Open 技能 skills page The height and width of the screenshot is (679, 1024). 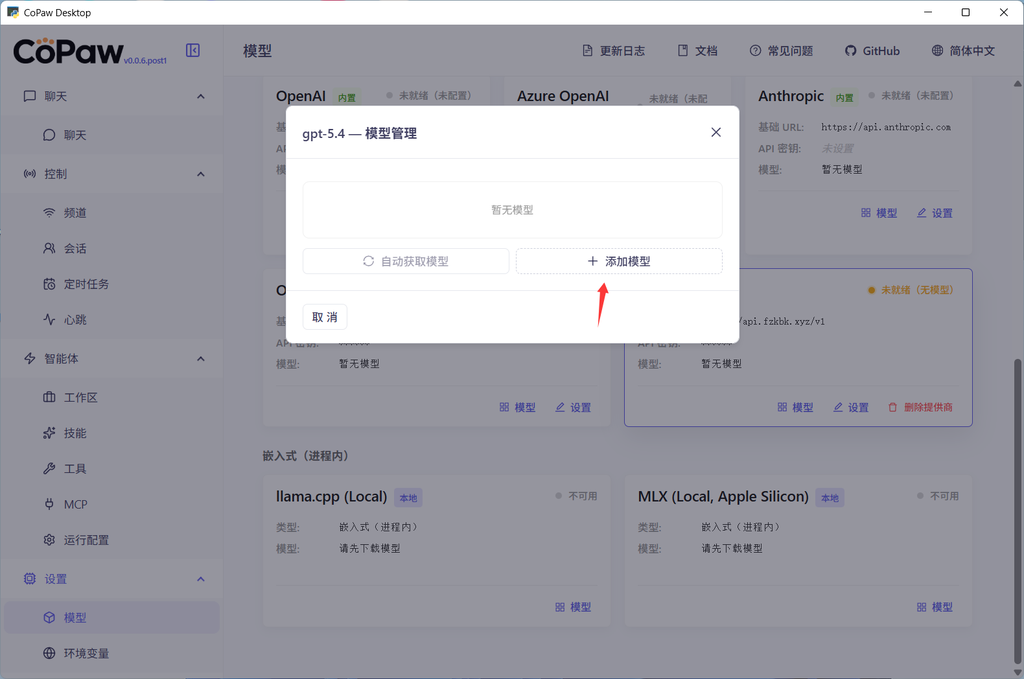[x=111, y=434]
